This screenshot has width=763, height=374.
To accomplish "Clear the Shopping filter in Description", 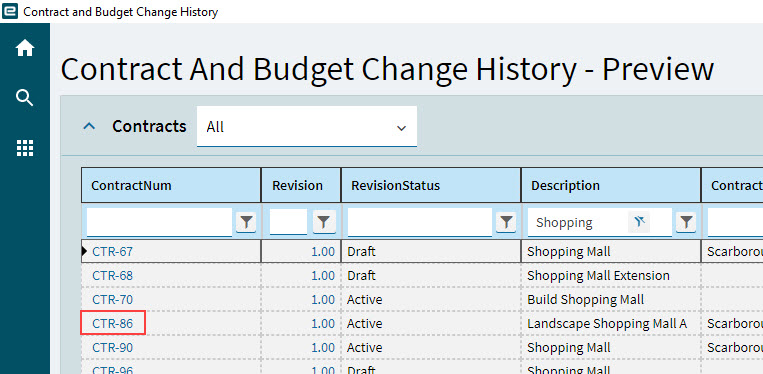I will click(x=639, y=222).
